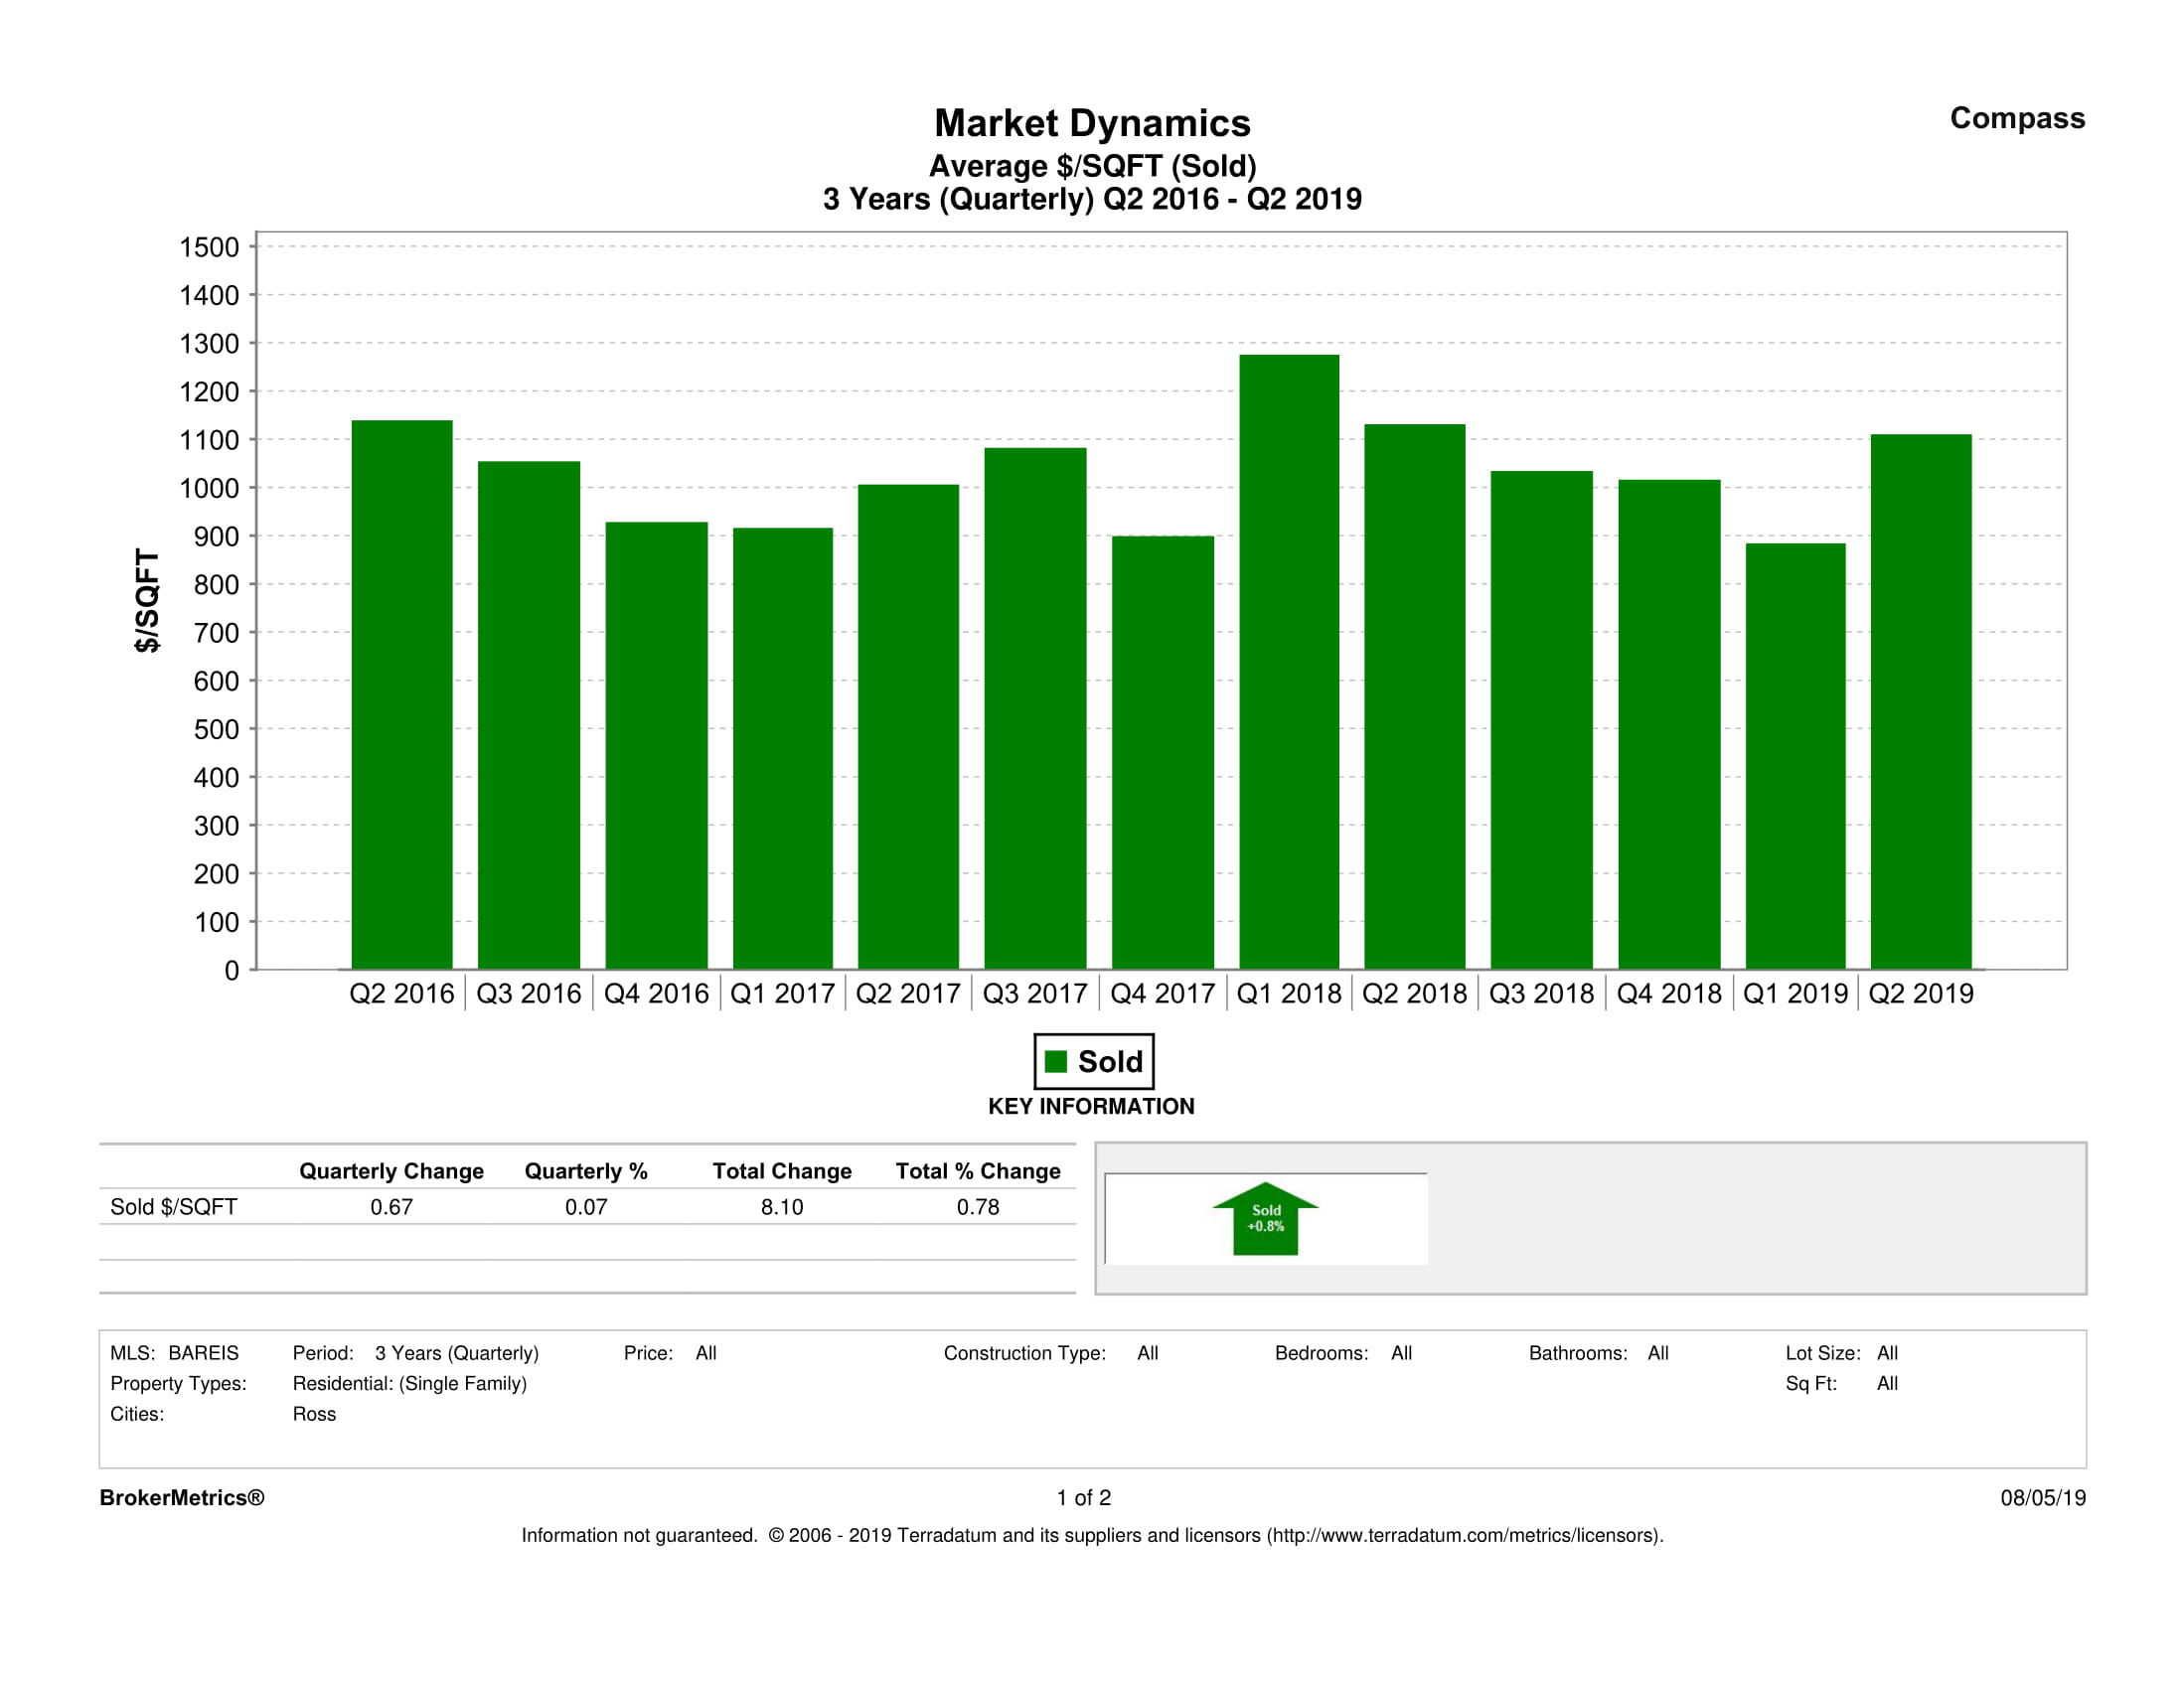This screenshot has width=2184, height=1689.
Task: Click the $/SQFT y-axis label
Action: tap(147, 600)
